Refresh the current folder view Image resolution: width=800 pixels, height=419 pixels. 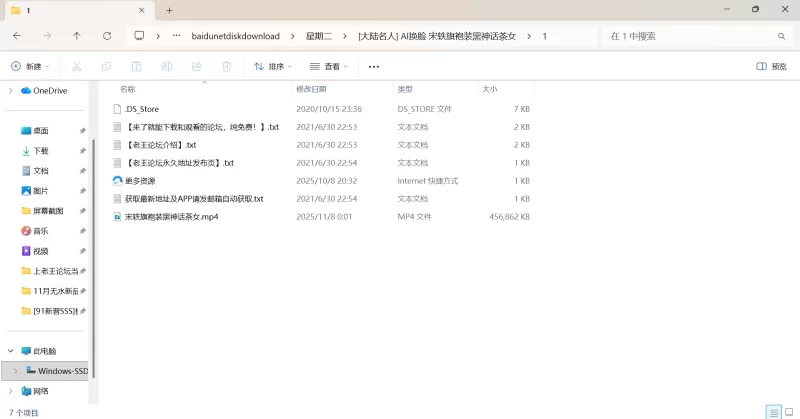tap(107, 35)
